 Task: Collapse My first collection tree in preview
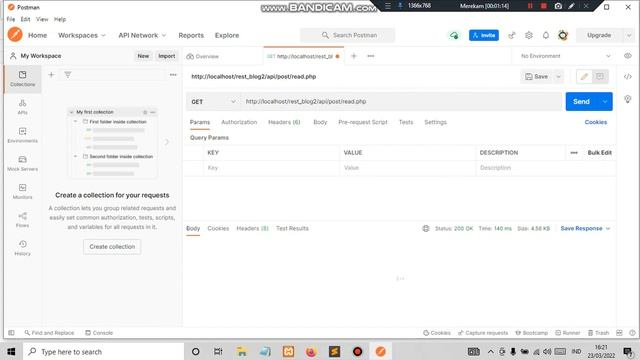71,112
